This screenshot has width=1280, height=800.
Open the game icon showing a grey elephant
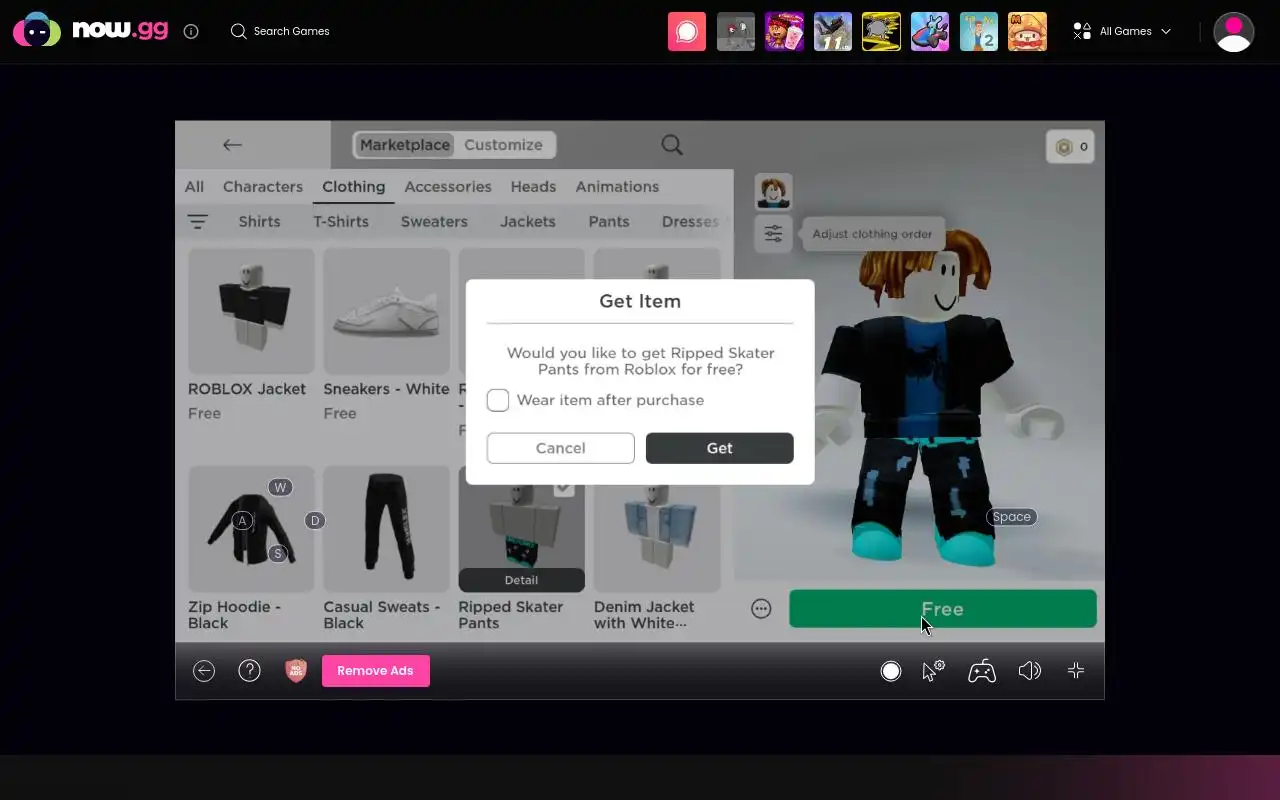(736, 31)
